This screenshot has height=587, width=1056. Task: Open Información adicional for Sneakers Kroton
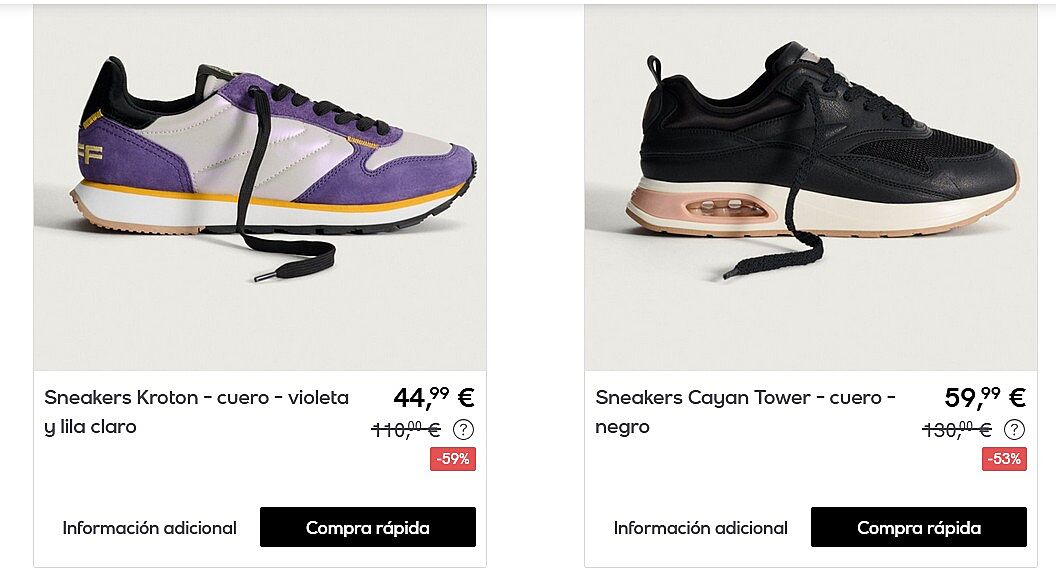click(150, 528)
